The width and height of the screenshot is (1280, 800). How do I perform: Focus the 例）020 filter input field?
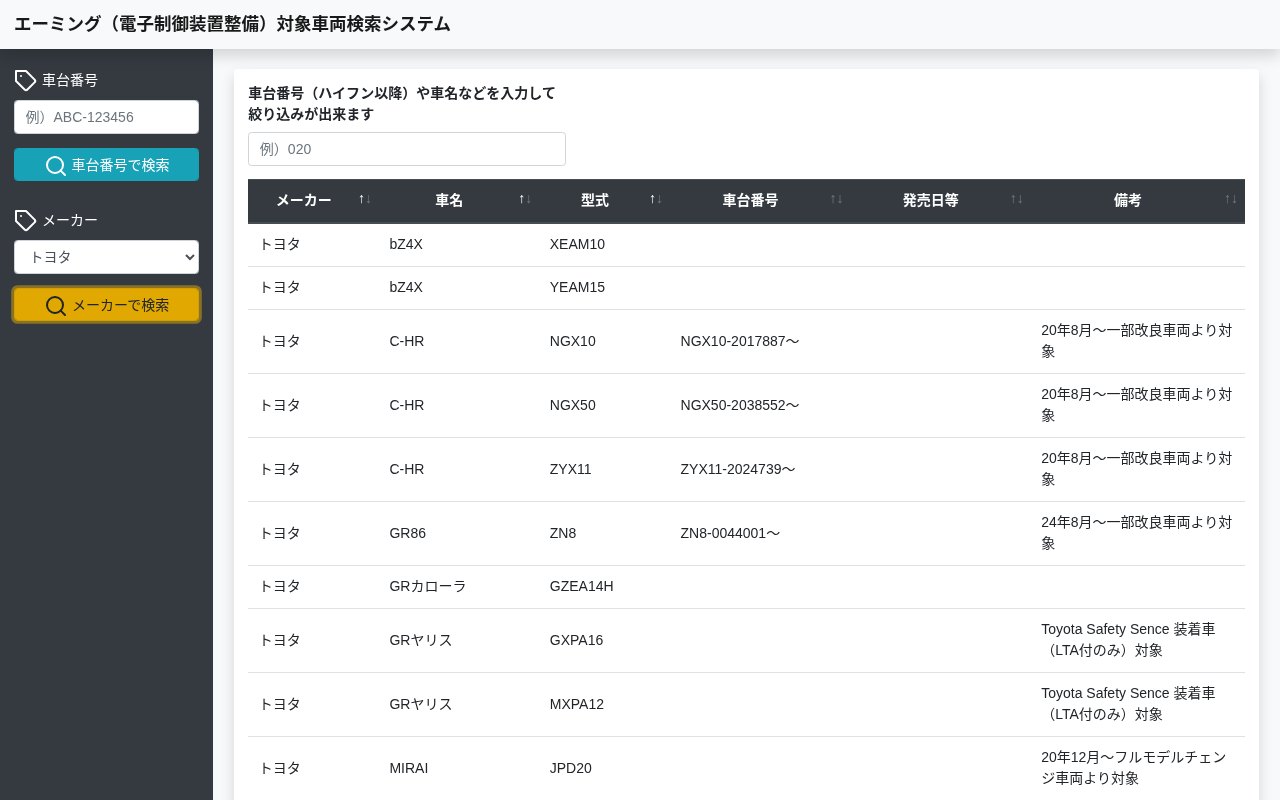407,149
